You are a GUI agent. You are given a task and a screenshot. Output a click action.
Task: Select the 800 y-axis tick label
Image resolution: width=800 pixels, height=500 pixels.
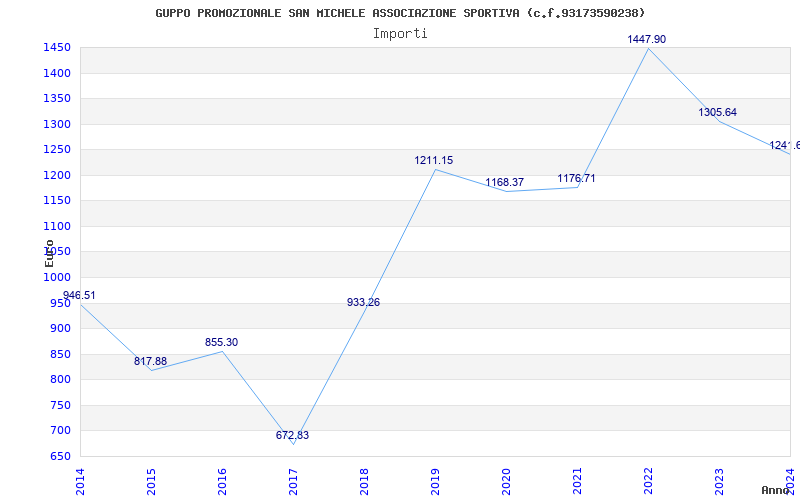pyautogui.click(x=60, y=380)
